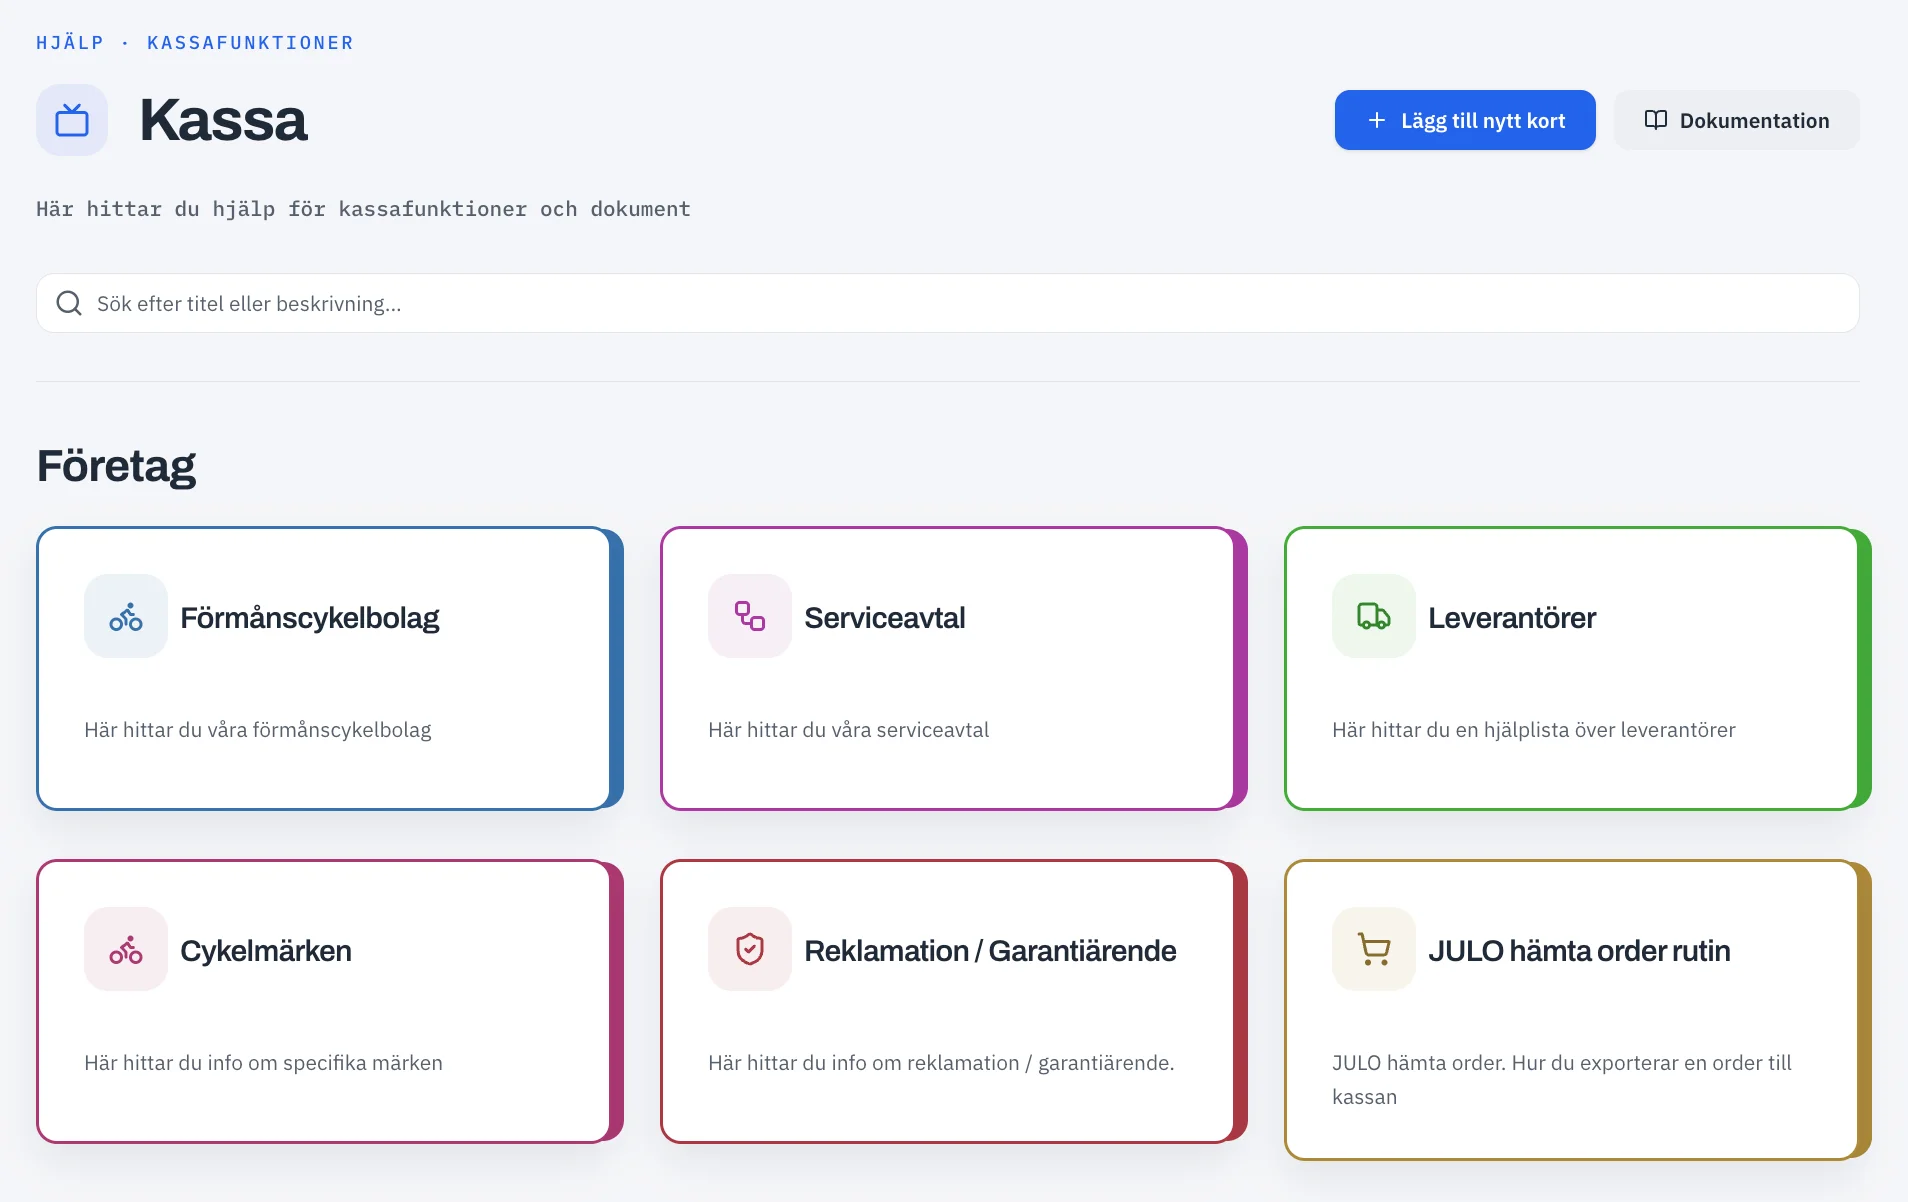Open the Dokumentation button
1908x1202 pixels.
(1737, 120)
